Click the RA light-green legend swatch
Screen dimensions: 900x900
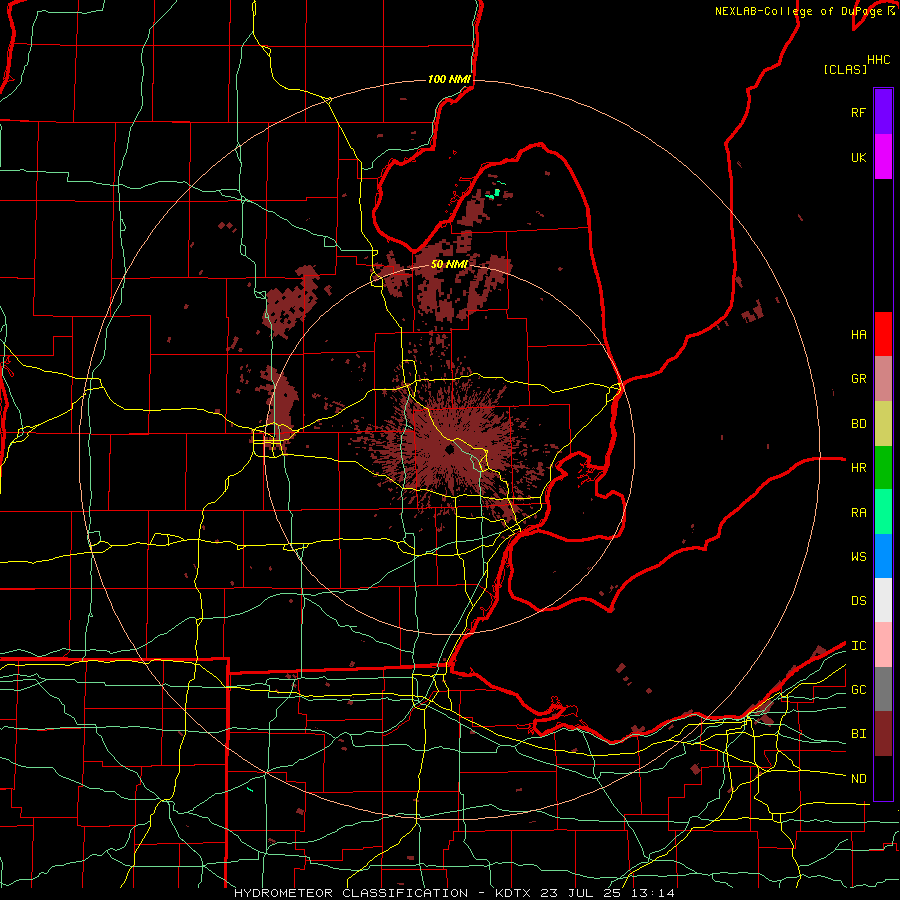click(x=883, y=512)
